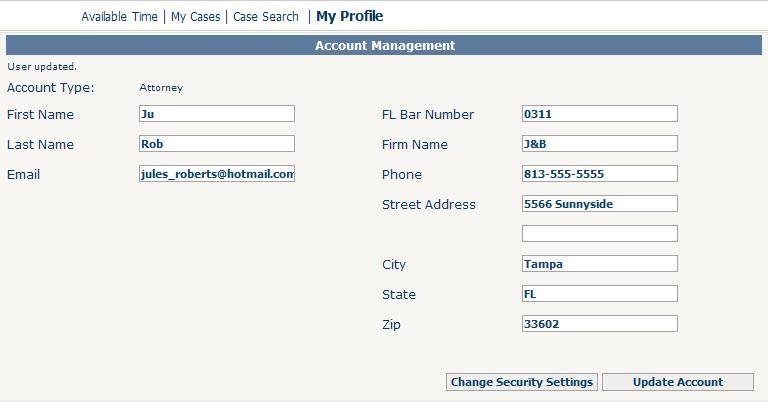The width and height of the screenshot is (768, 402).
Task: Click the empty second address line
Action: click(599, 234)
